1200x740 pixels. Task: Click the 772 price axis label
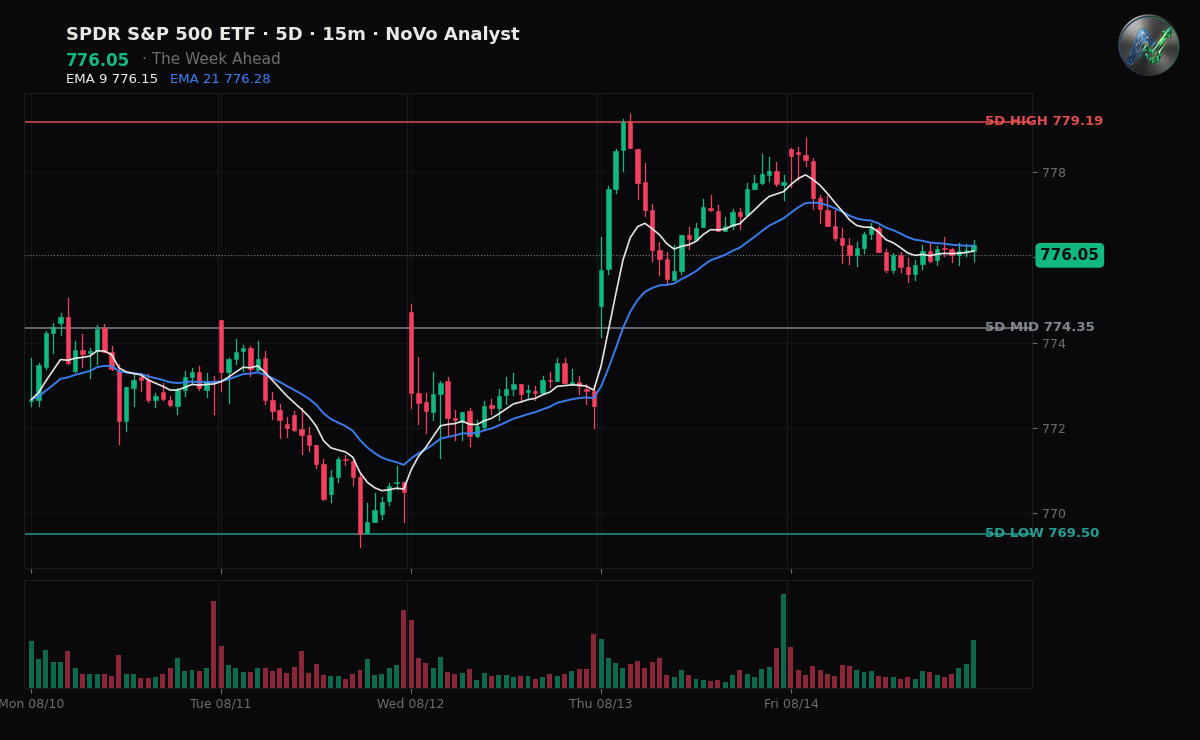coord(1054,429)
